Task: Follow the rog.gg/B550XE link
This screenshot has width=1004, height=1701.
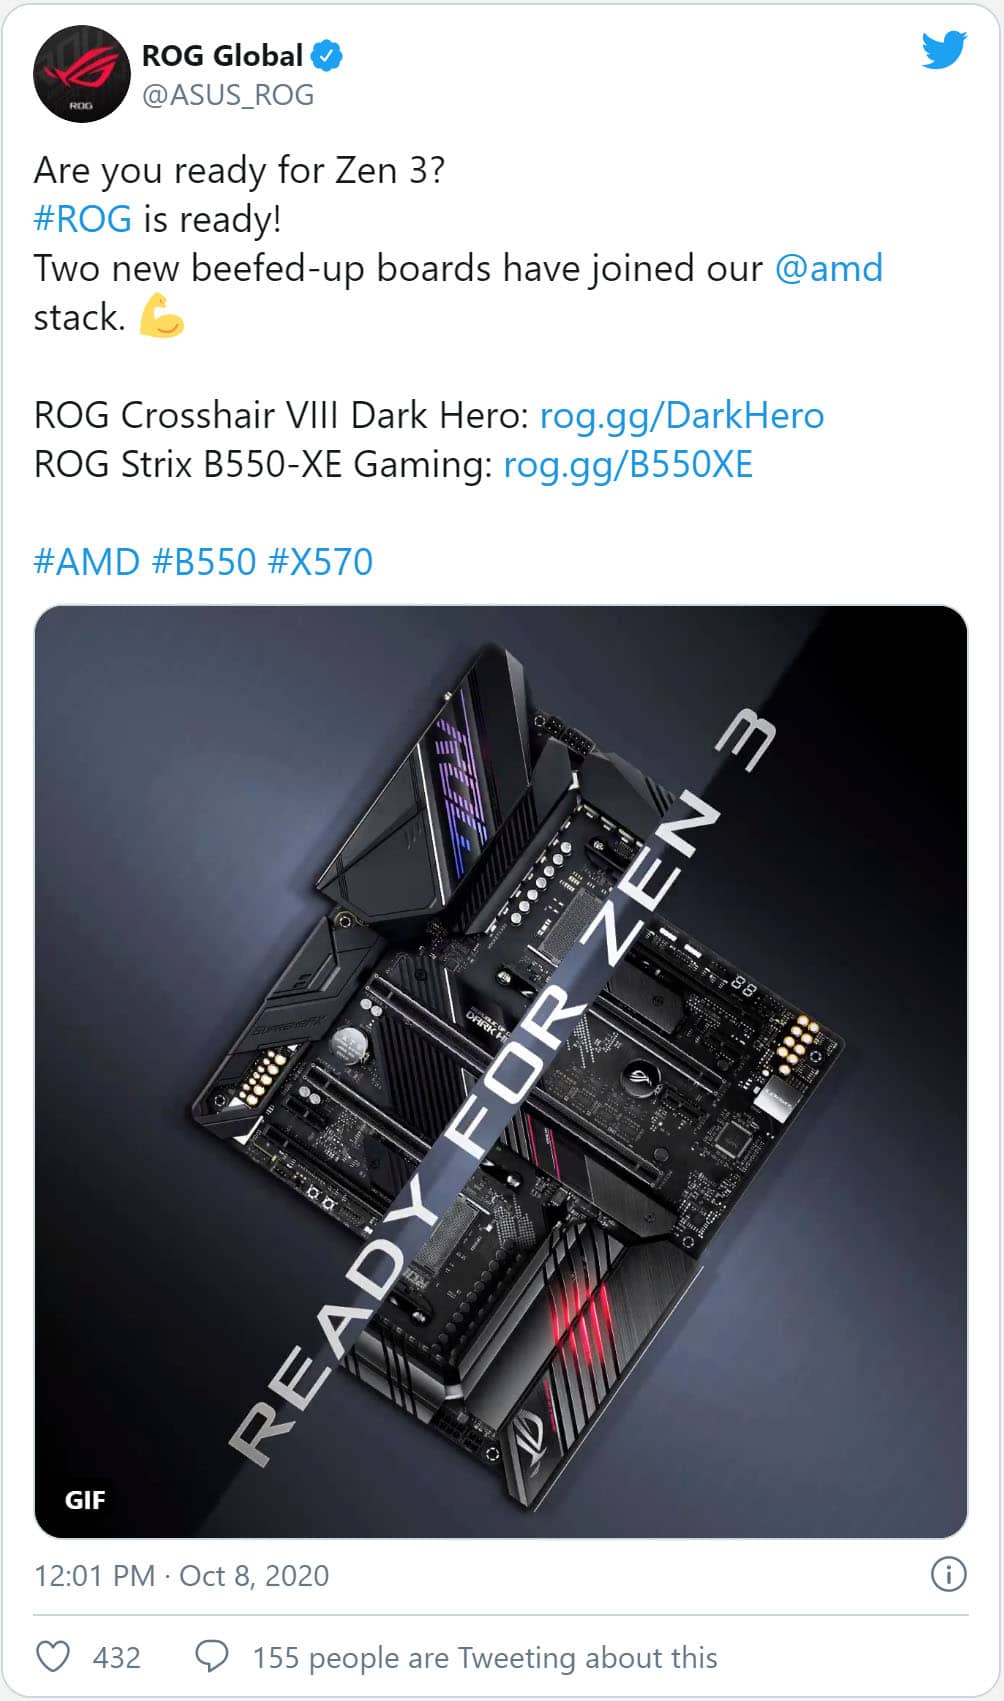Action: coord(628,465)
